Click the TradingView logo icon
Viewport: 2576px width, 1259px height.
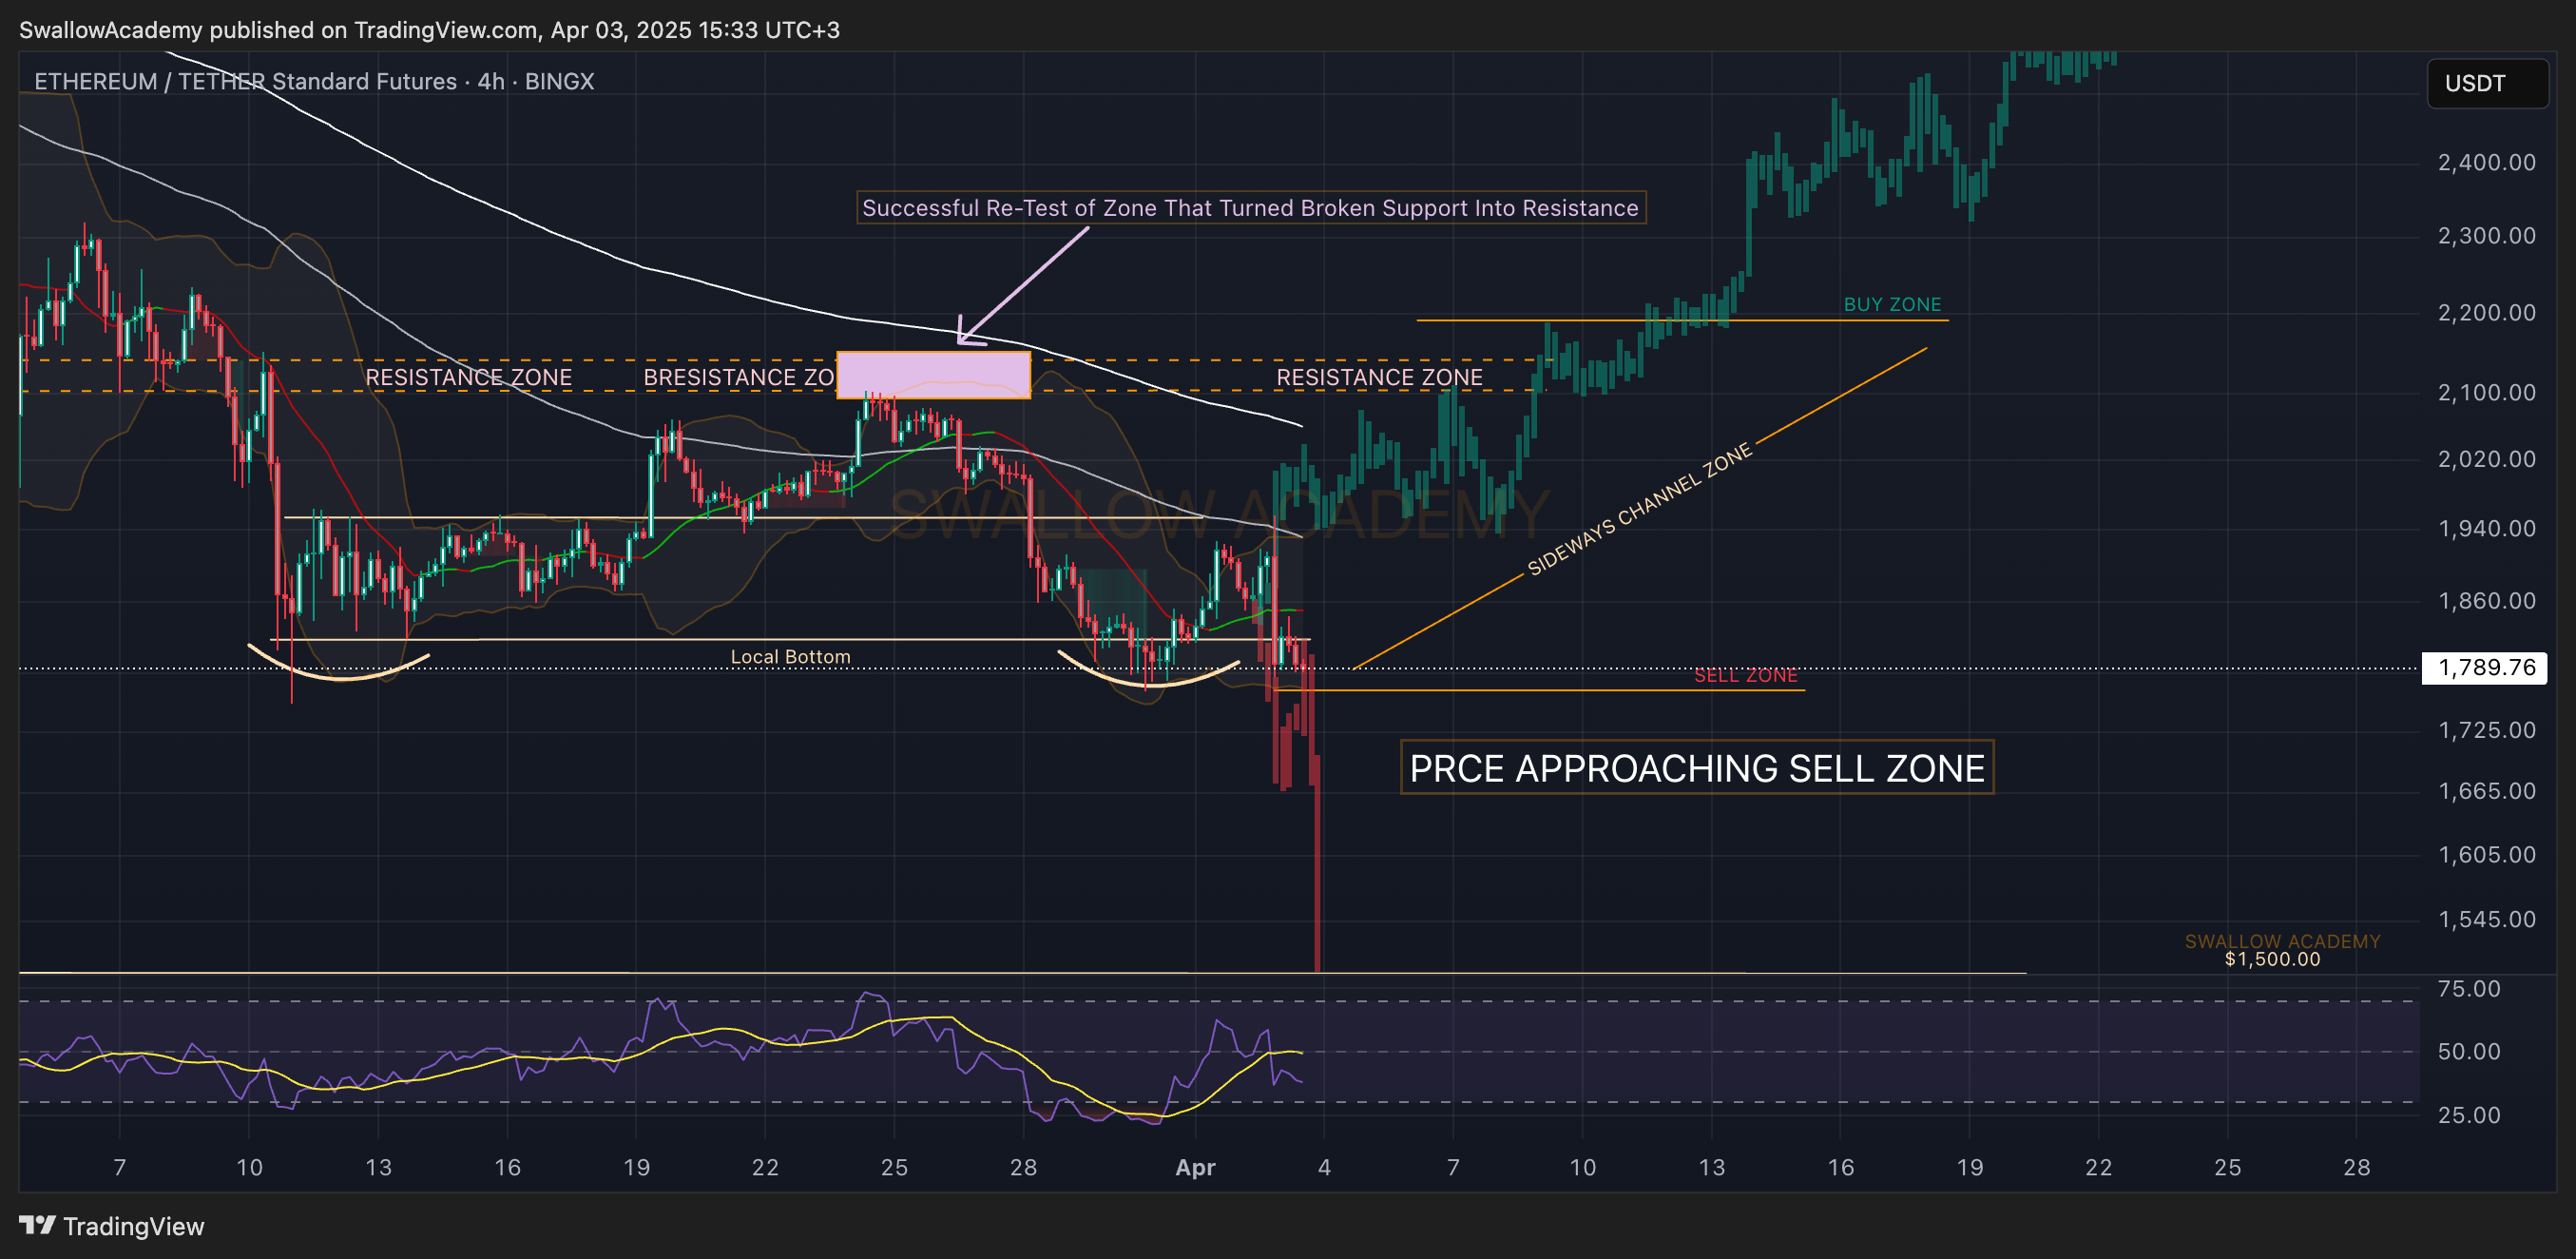(x=37, y=1225)
